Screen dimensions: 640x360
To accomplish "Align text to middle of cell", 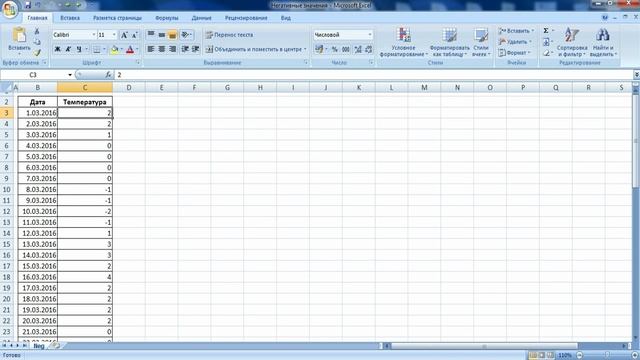I will [x=162, y=35].
